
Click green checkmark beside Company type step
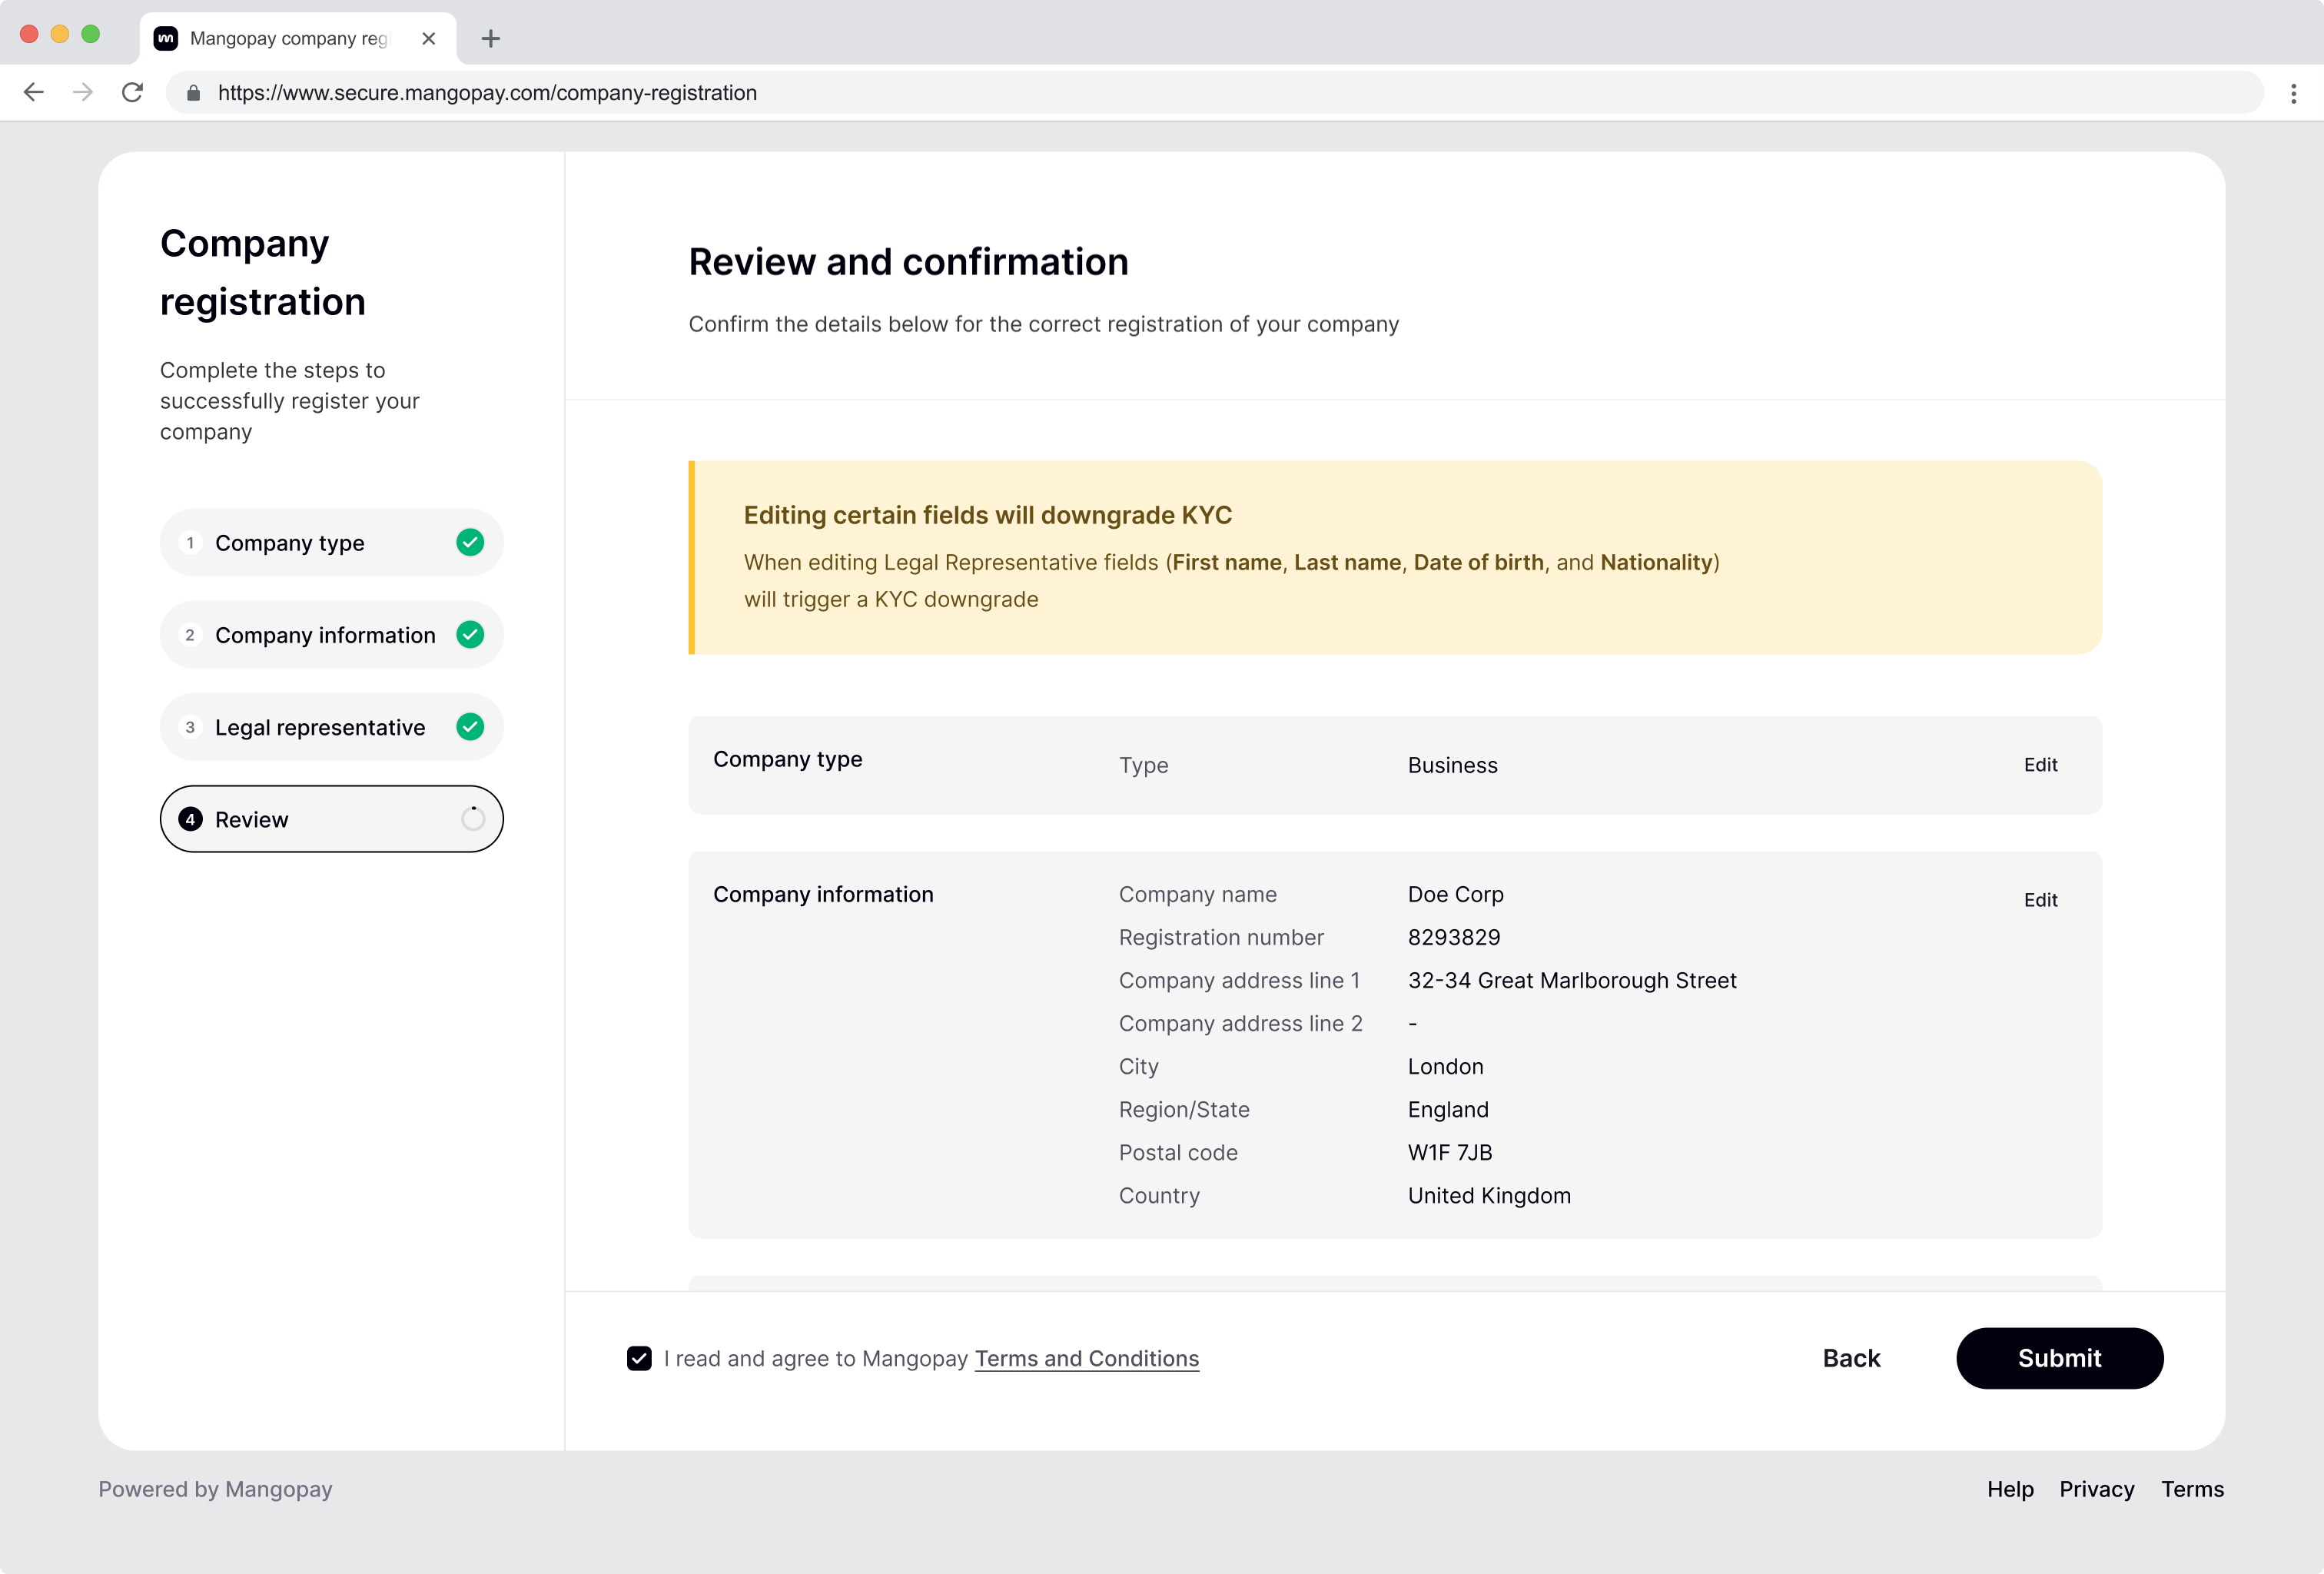(470, 542)
